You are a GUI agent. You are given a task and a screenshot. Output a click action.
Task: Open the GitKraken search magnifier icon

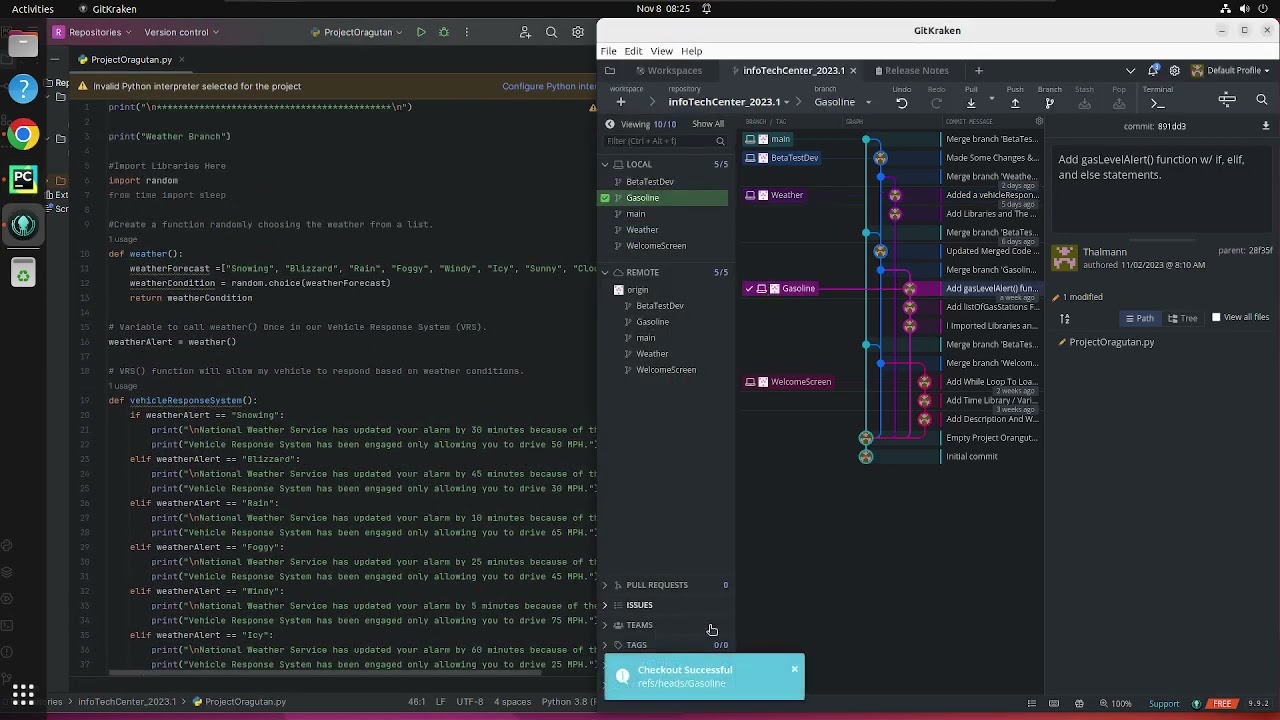[1262, 100]
